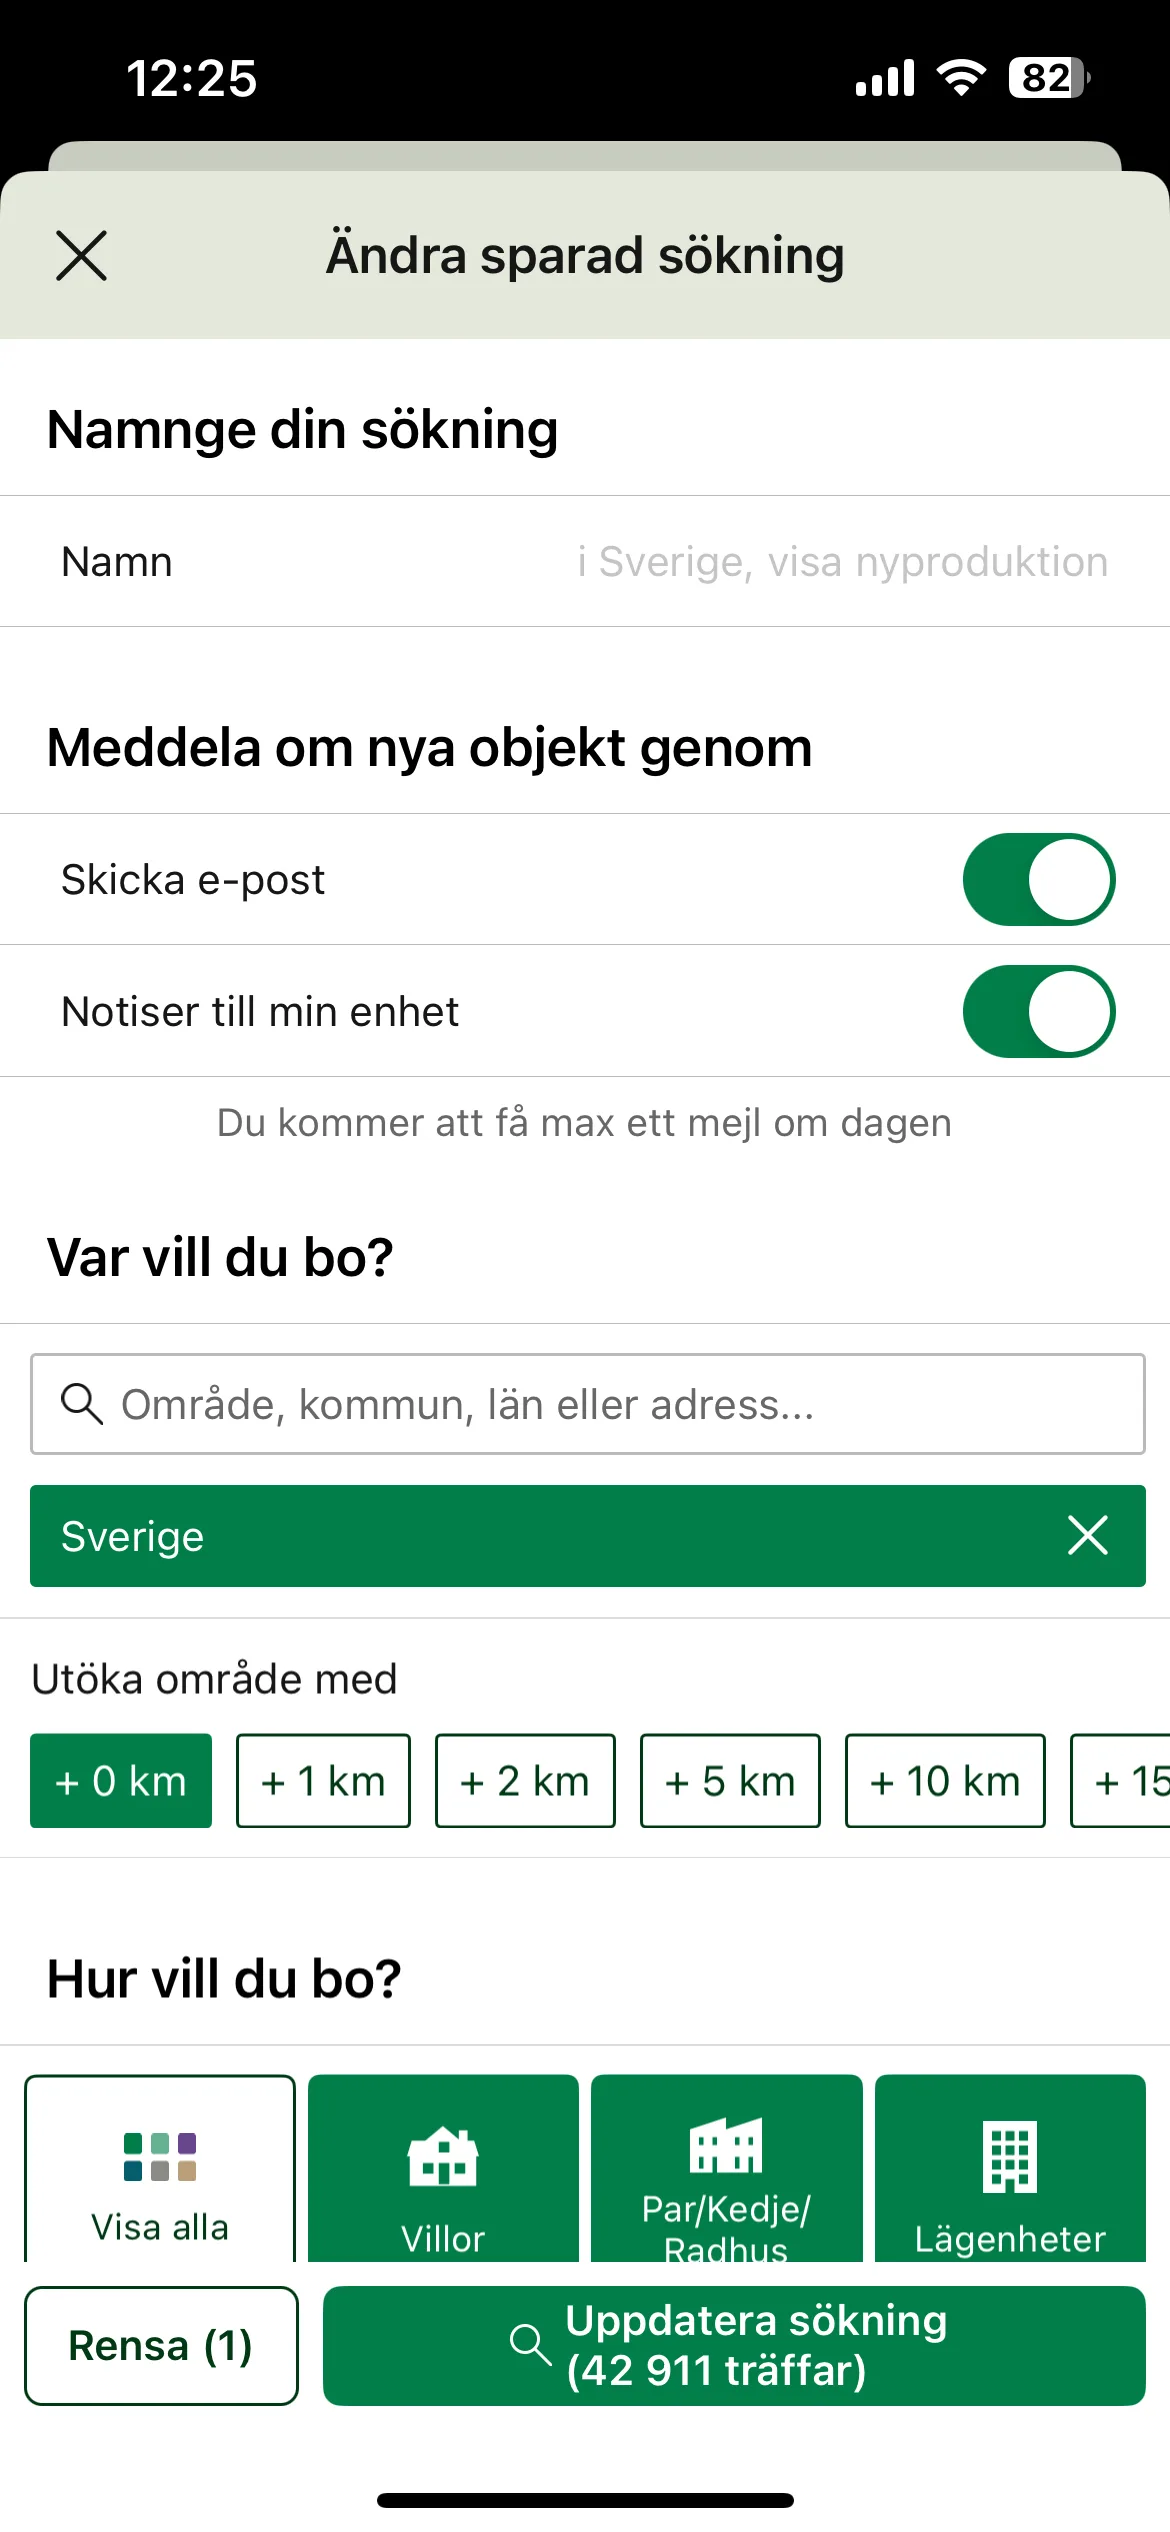Turn off Notiser till min enhet
This screenshot has width=1170, height=2532.
[1039, 1011]
